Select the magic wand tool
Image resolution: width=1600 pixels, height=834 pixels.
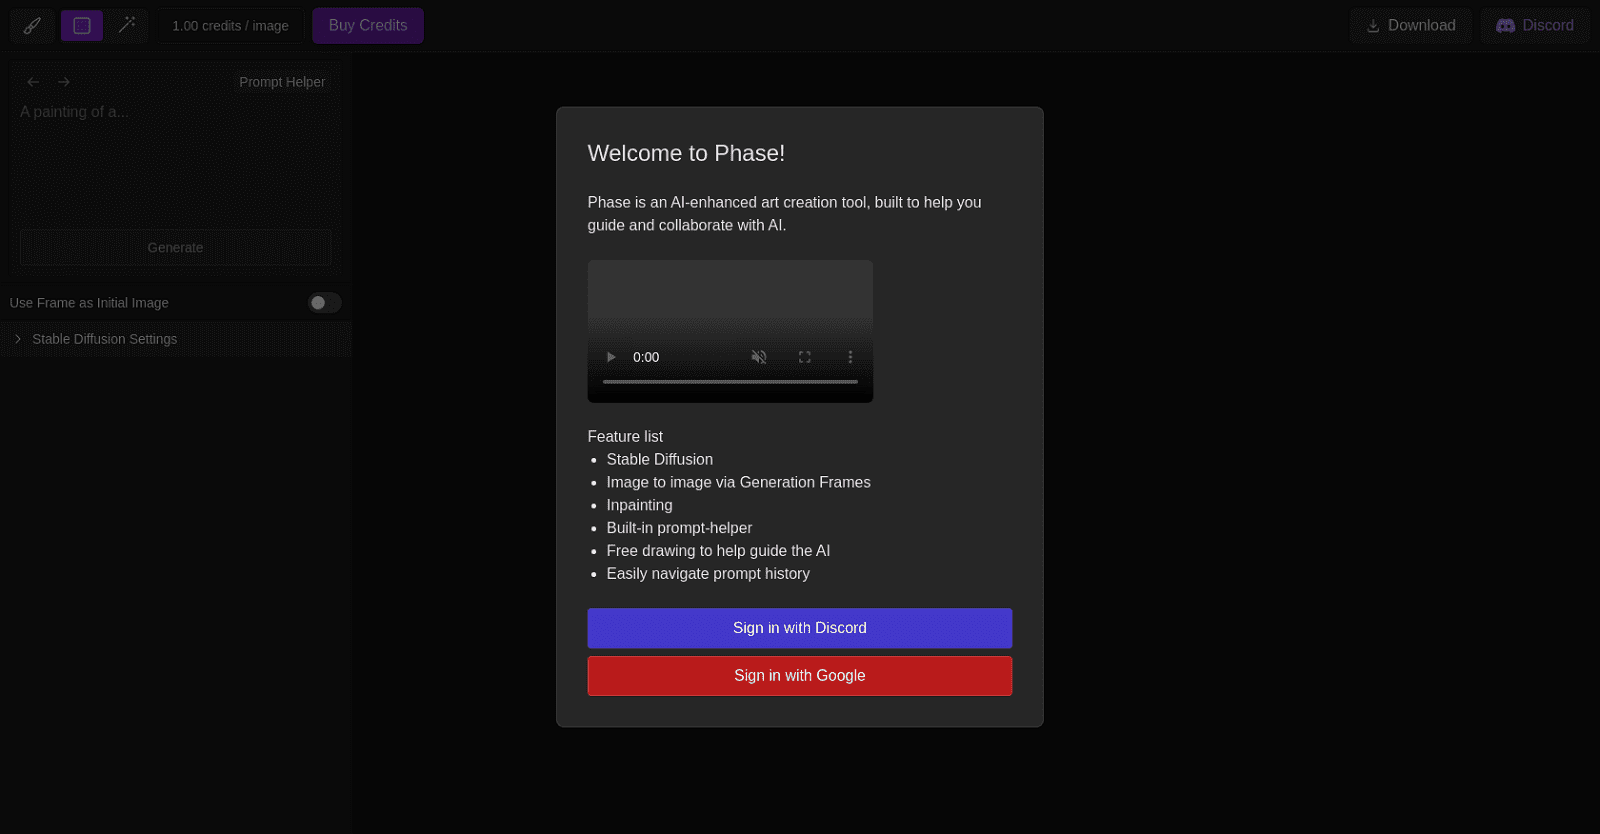127,26
